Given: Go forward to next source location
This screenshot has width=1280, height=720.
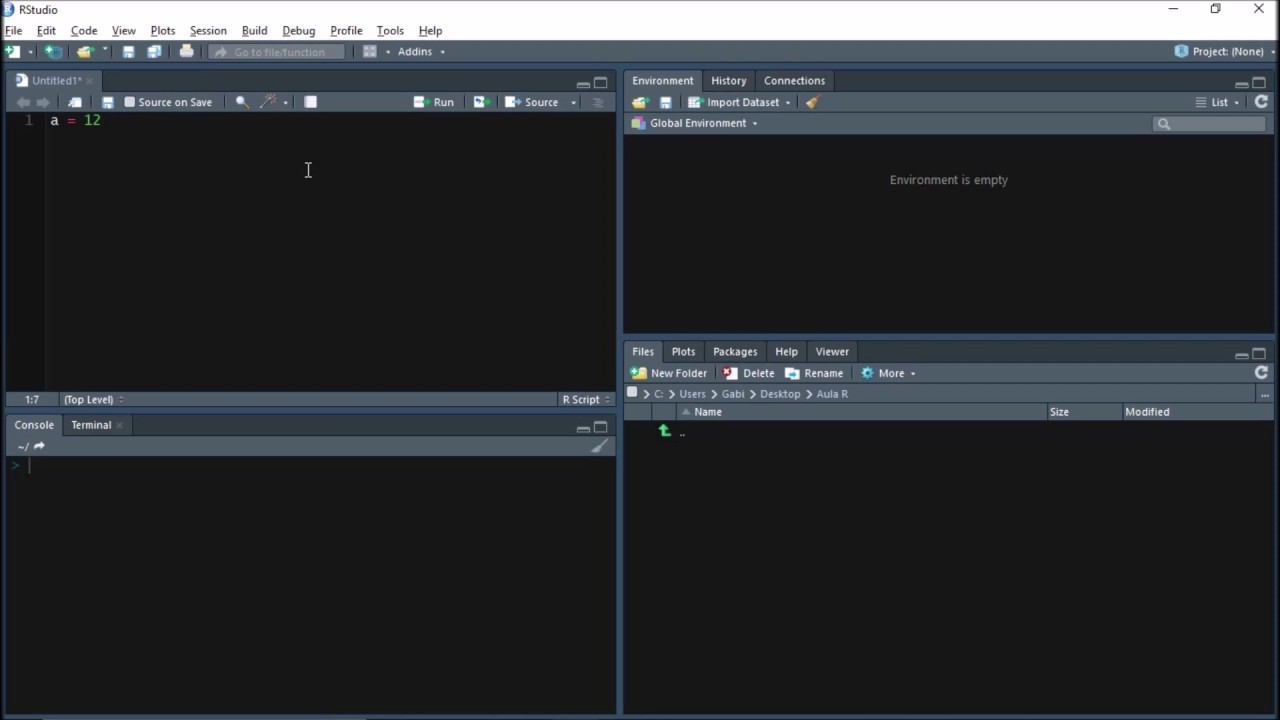Looking at the screenshot, I should (43, 102).
